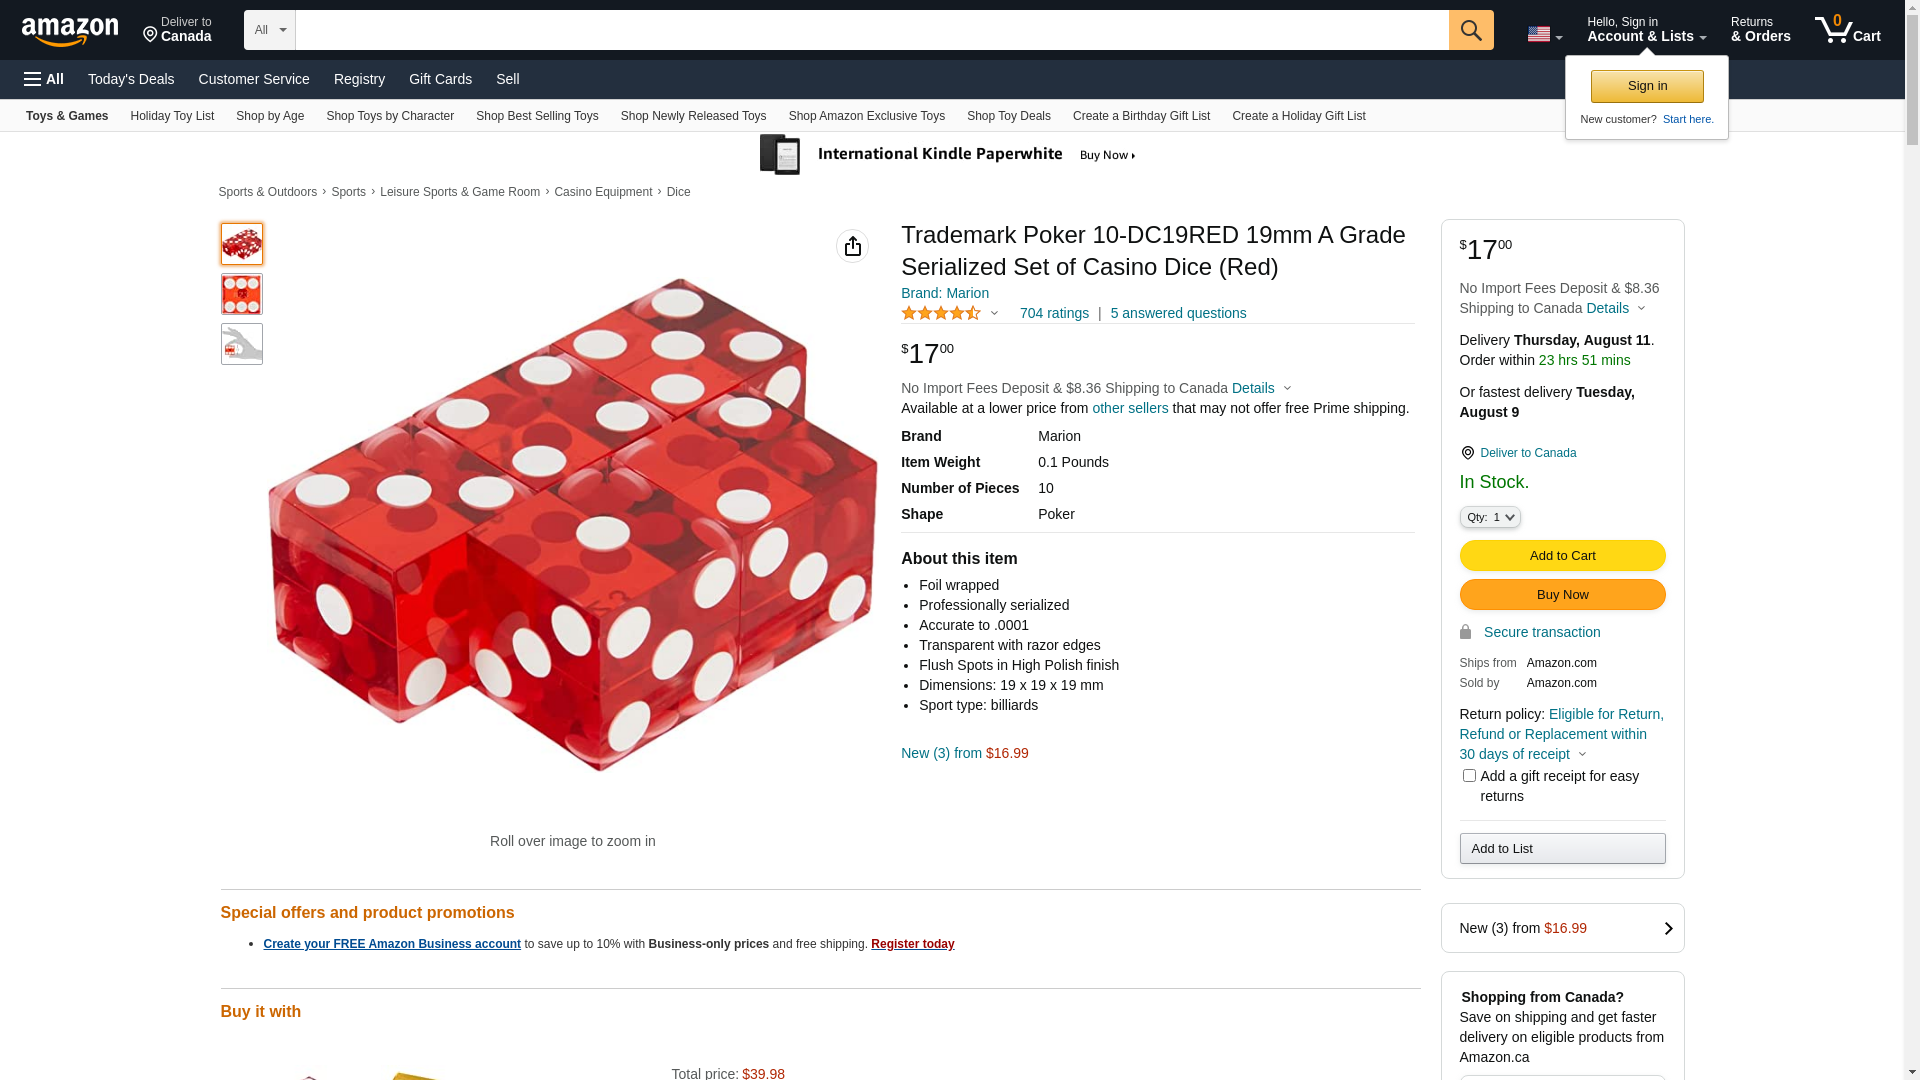Open the 704 ratings link
The height and width of the screenshot is (1080, 1920).
[1054, 313]
